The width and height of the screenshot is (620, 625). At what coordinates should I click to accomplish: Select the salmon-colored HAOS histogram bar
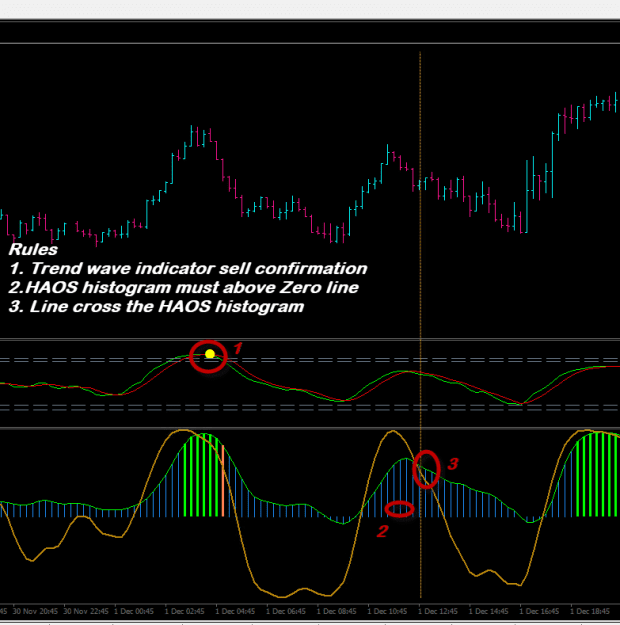pyautogui.click(x=222, y=481)
